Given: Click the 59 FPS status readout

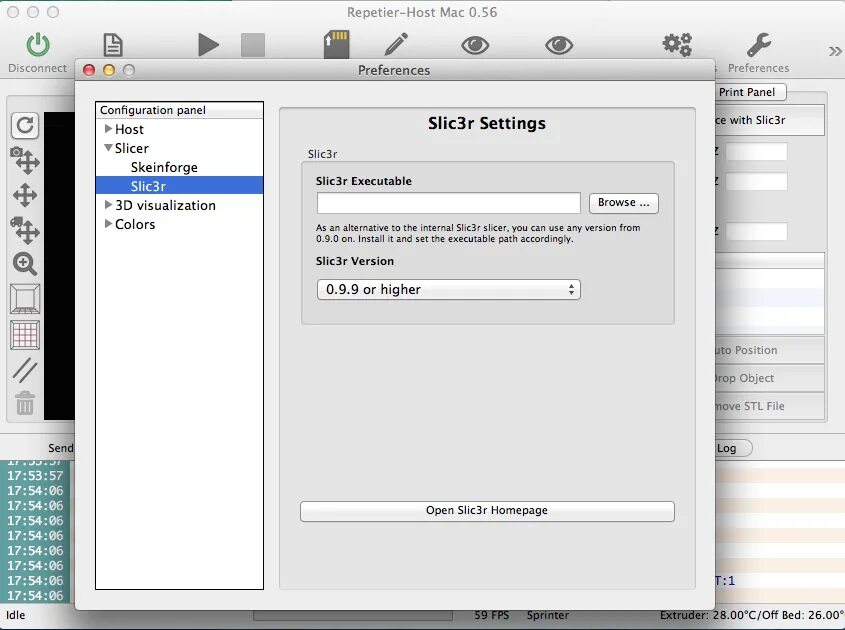Looking at the screenshot, I should coord(491,615).
